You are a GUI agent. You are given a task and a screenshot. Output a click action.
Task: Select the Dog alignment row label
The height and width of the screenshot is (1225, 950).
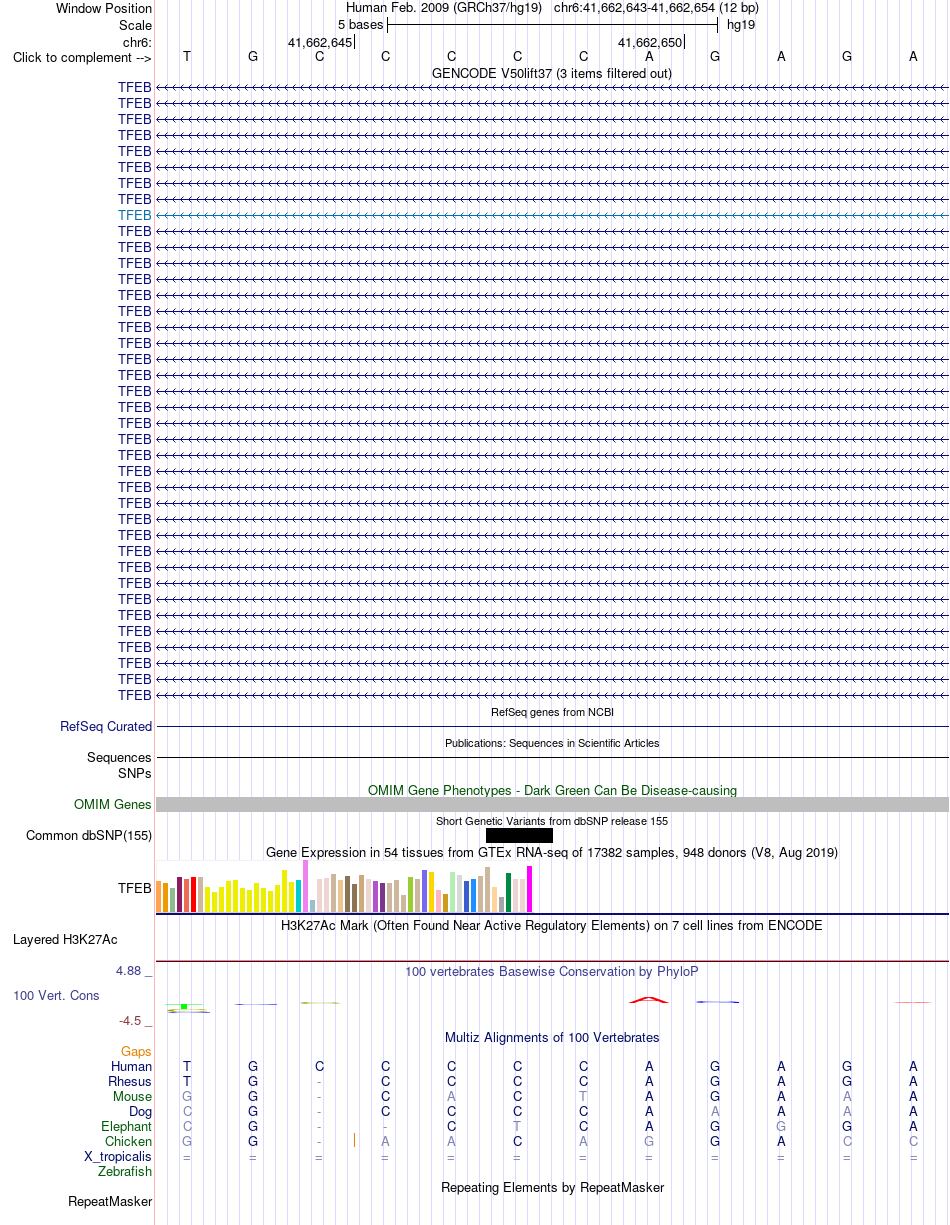[x=140, y=1112]
